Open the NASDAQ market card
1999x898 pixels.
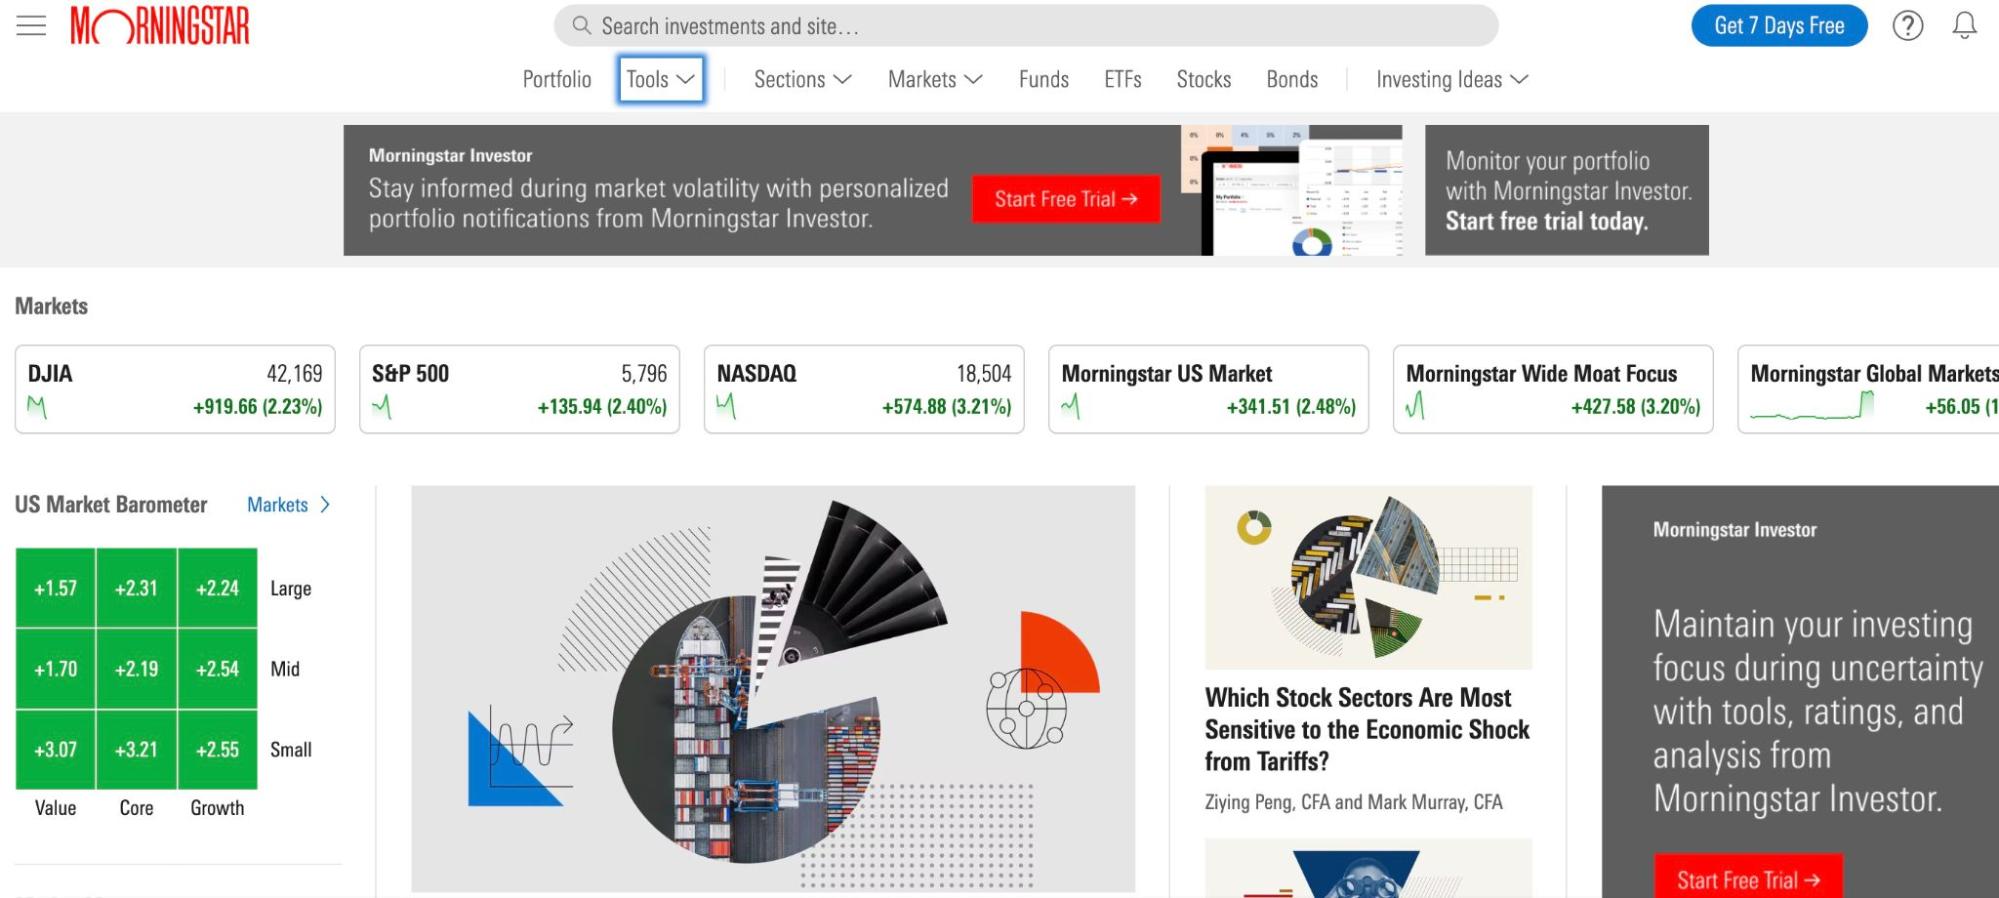(864, 389)
